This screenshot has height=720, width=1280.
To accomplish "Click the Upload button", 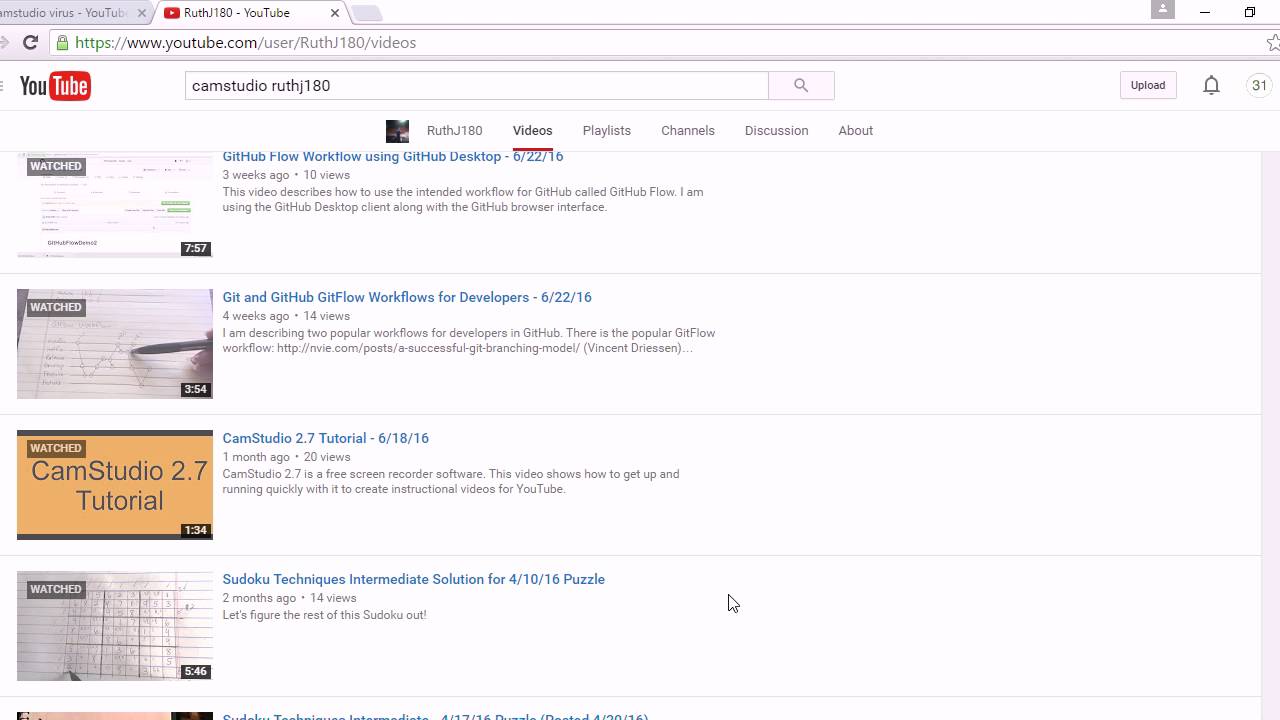I will (1148, 86).
